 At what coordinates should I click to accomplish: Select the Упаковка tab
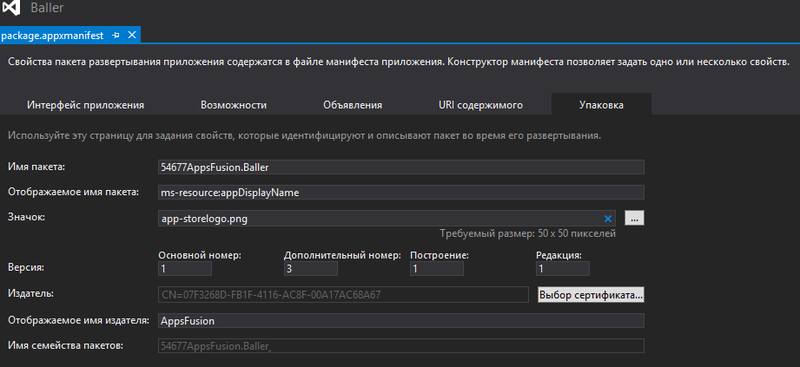[x=601, y=105]
